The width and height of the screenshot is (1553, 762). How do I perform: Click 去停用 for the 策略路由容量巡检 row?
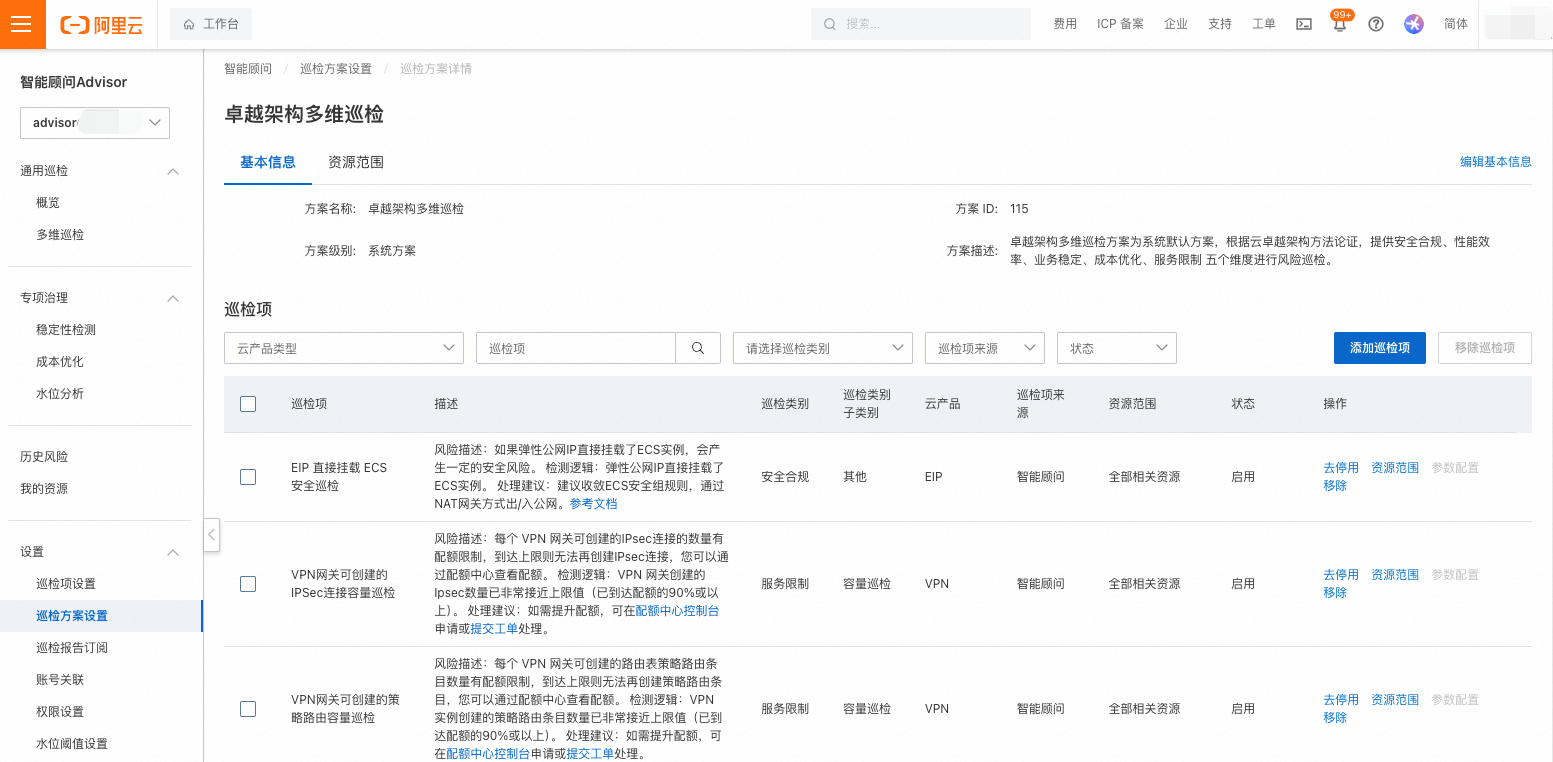(x=1341, y=700)
